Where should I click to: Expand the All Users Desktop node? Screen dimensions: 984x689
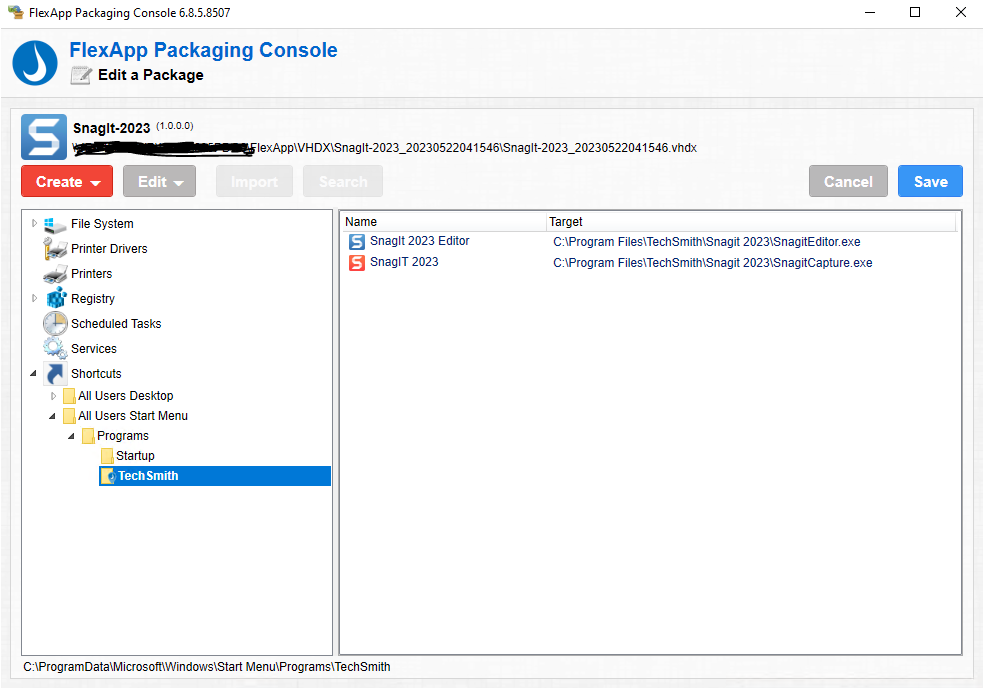click(x=53, y=396)
